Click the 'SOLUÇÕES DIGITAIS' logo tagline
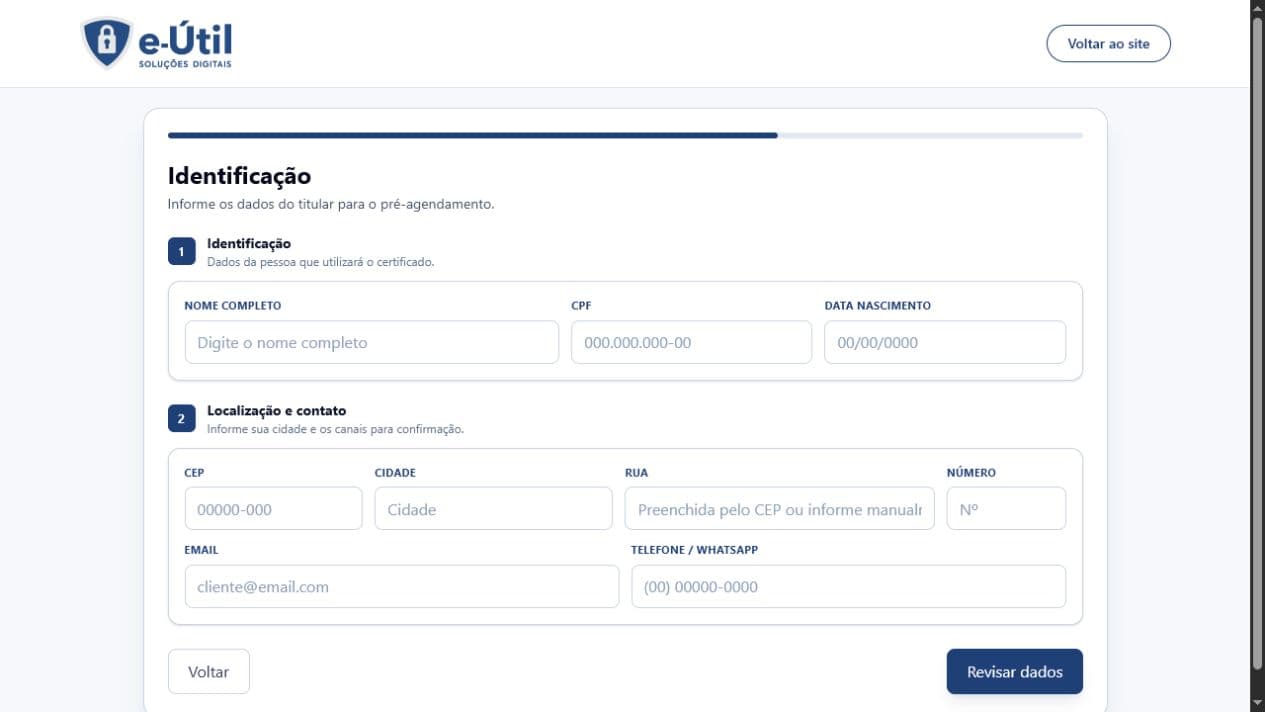 (x=185, y=64)
